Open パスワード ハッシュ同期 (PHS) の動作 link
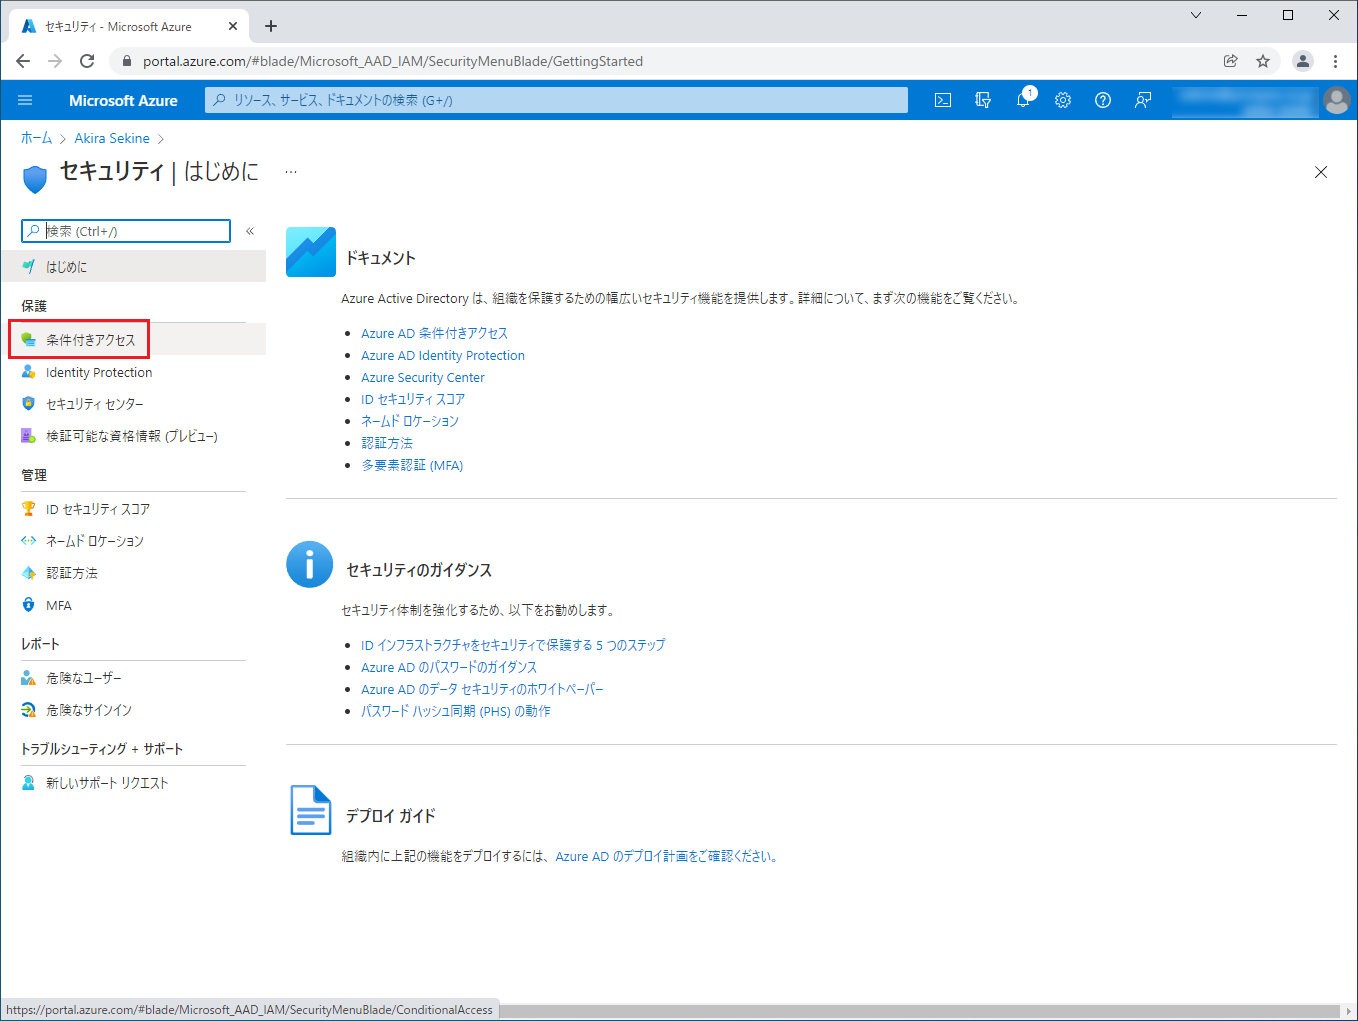Screen dimensions: 1358x1021 coord(456,711)
